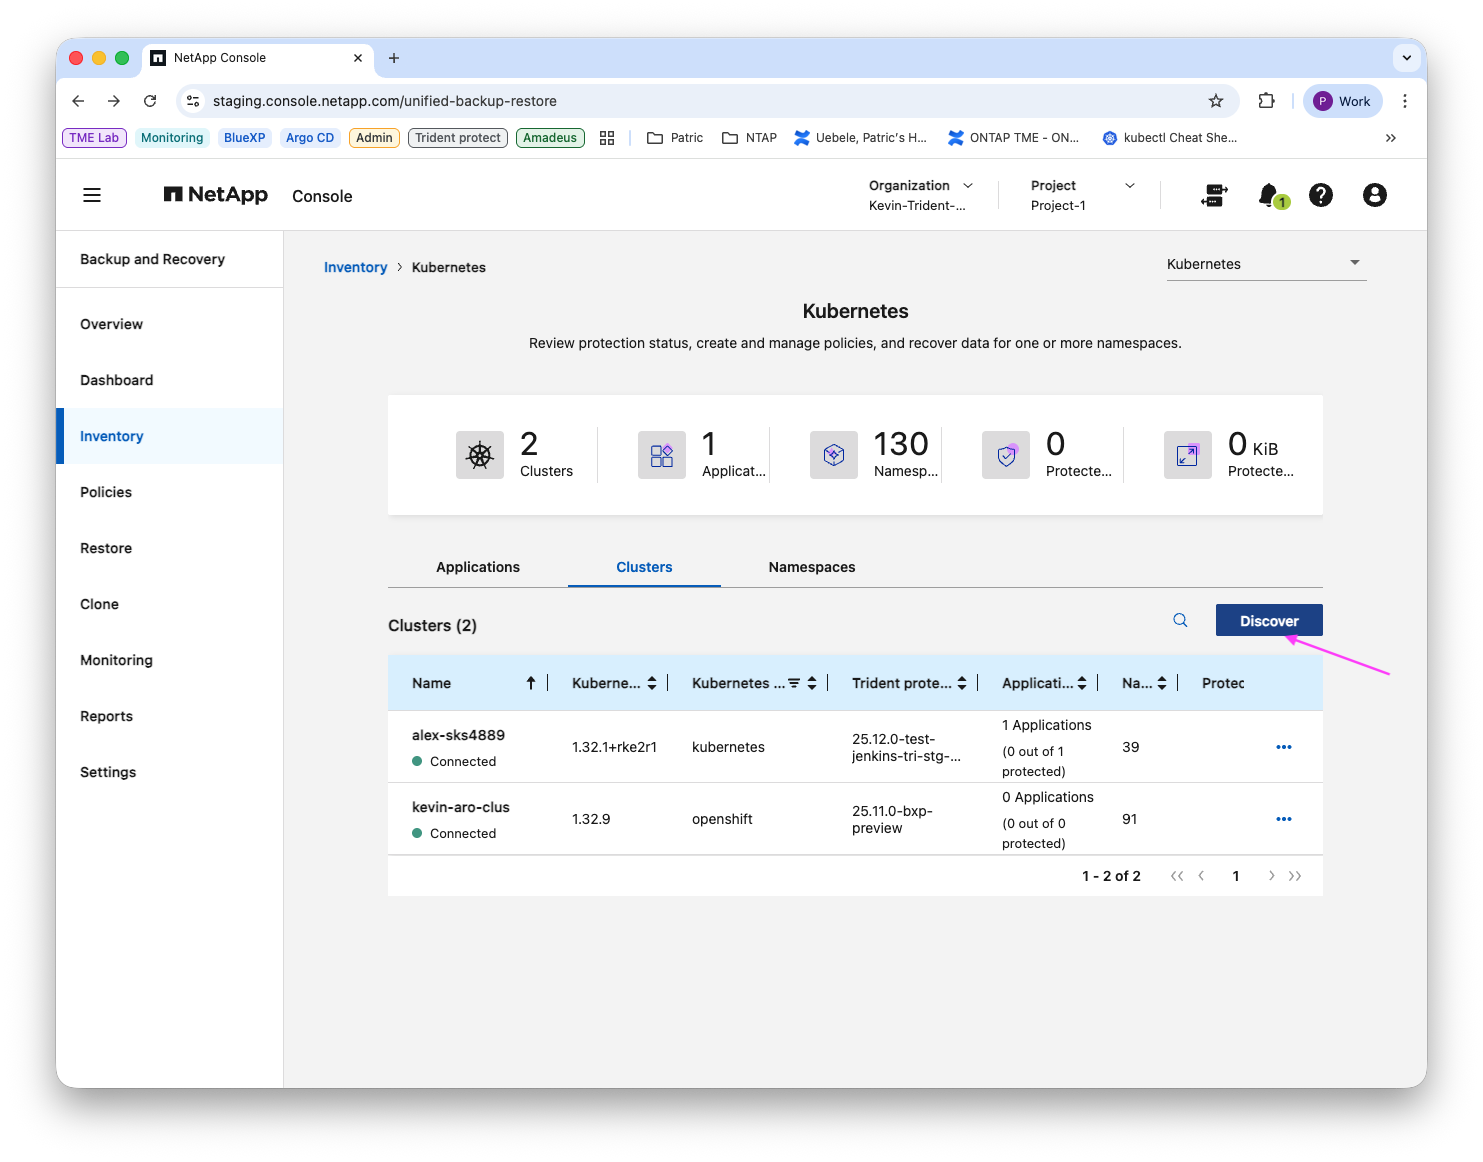Screen dimensions: 1483x1162
Task: Open the Kubernetes workload type dropdown
Action: click(1266, 264)
